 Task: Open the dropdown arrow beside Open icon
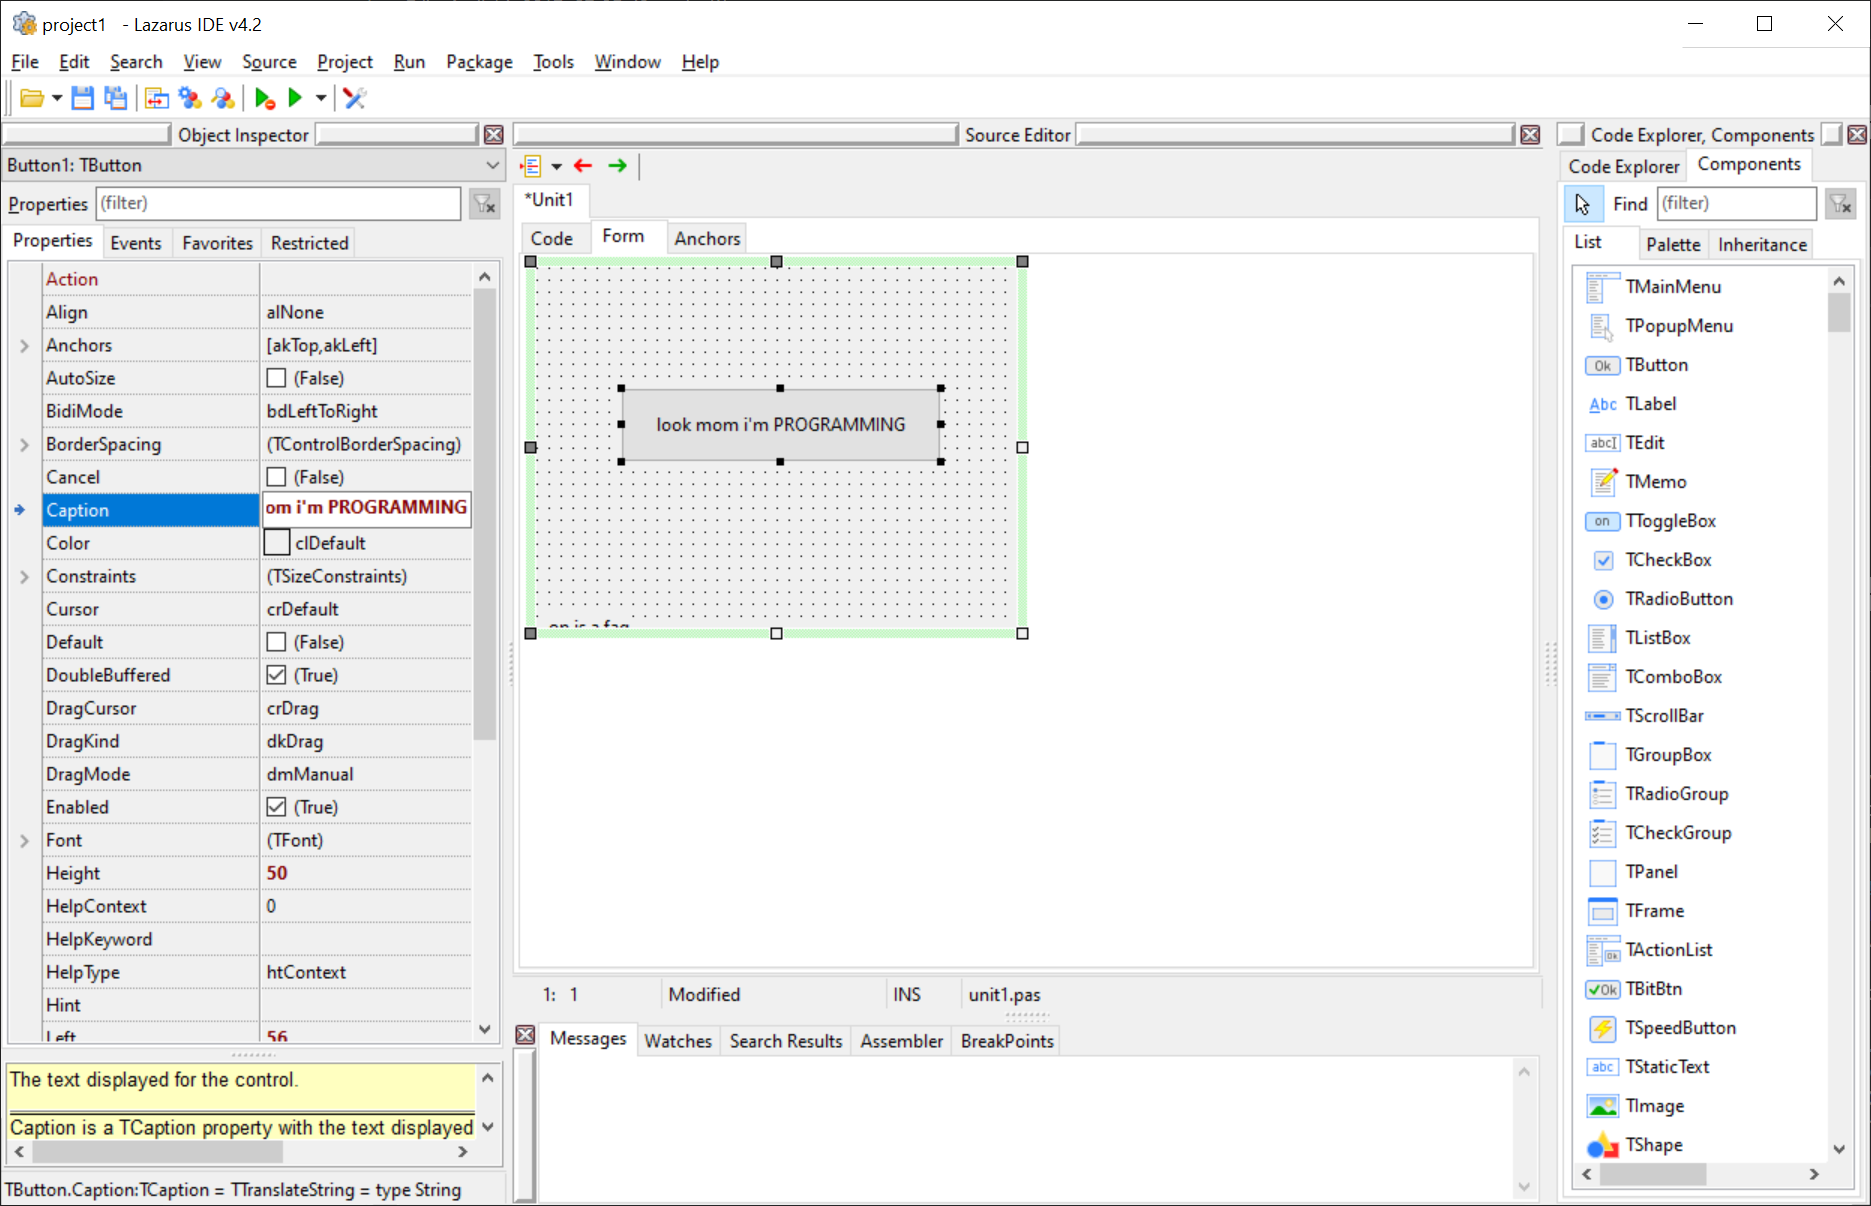[56, 98]
